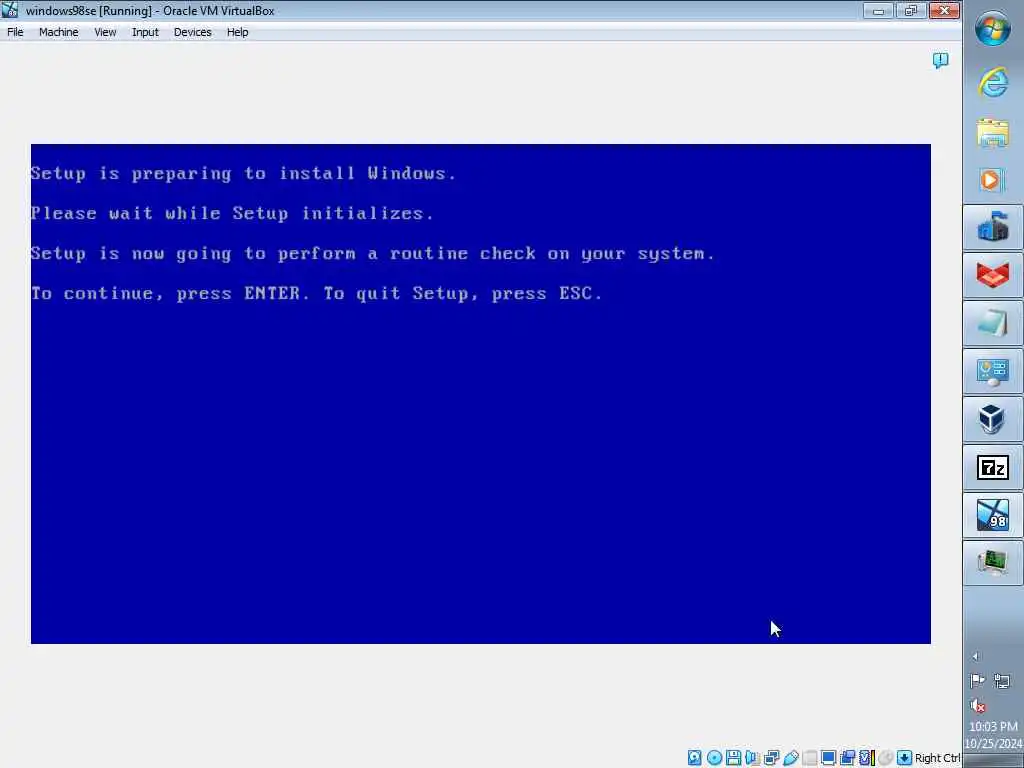Click the mouse integration status icon

pos(886,758)
